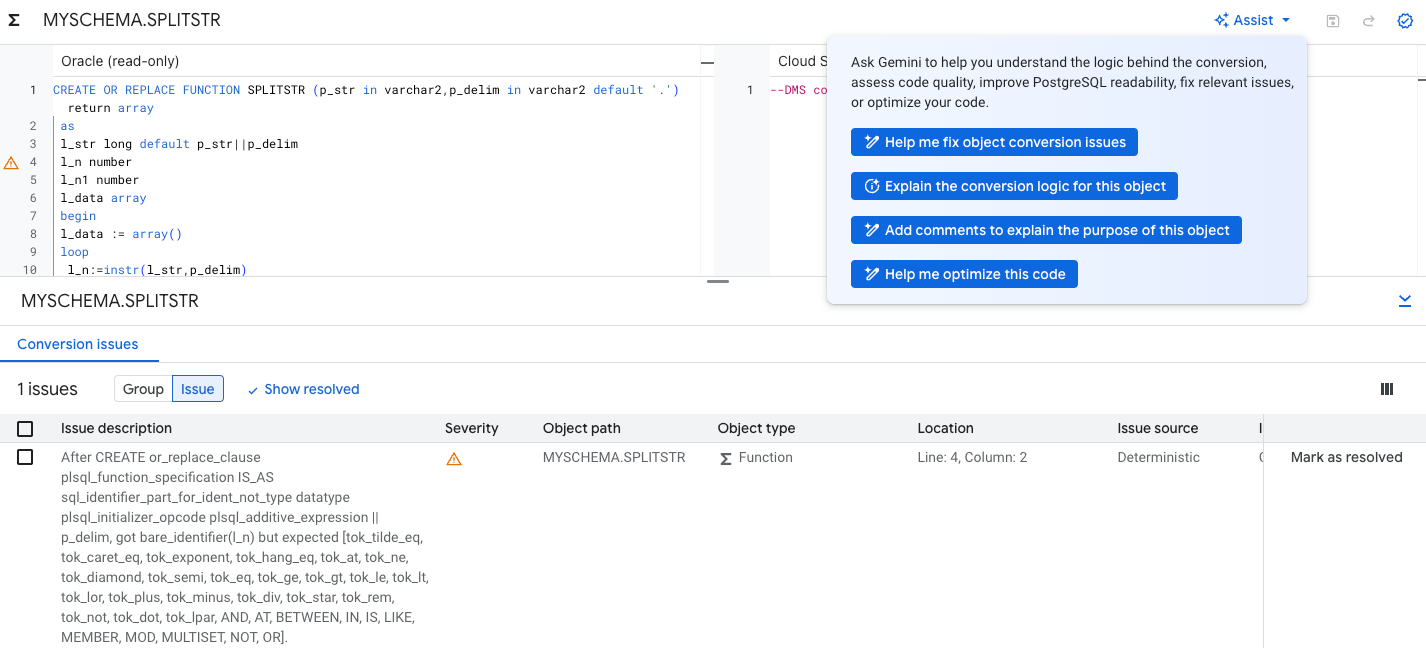
Task: Select the Issue view toggle button
Action: (197, 388)
